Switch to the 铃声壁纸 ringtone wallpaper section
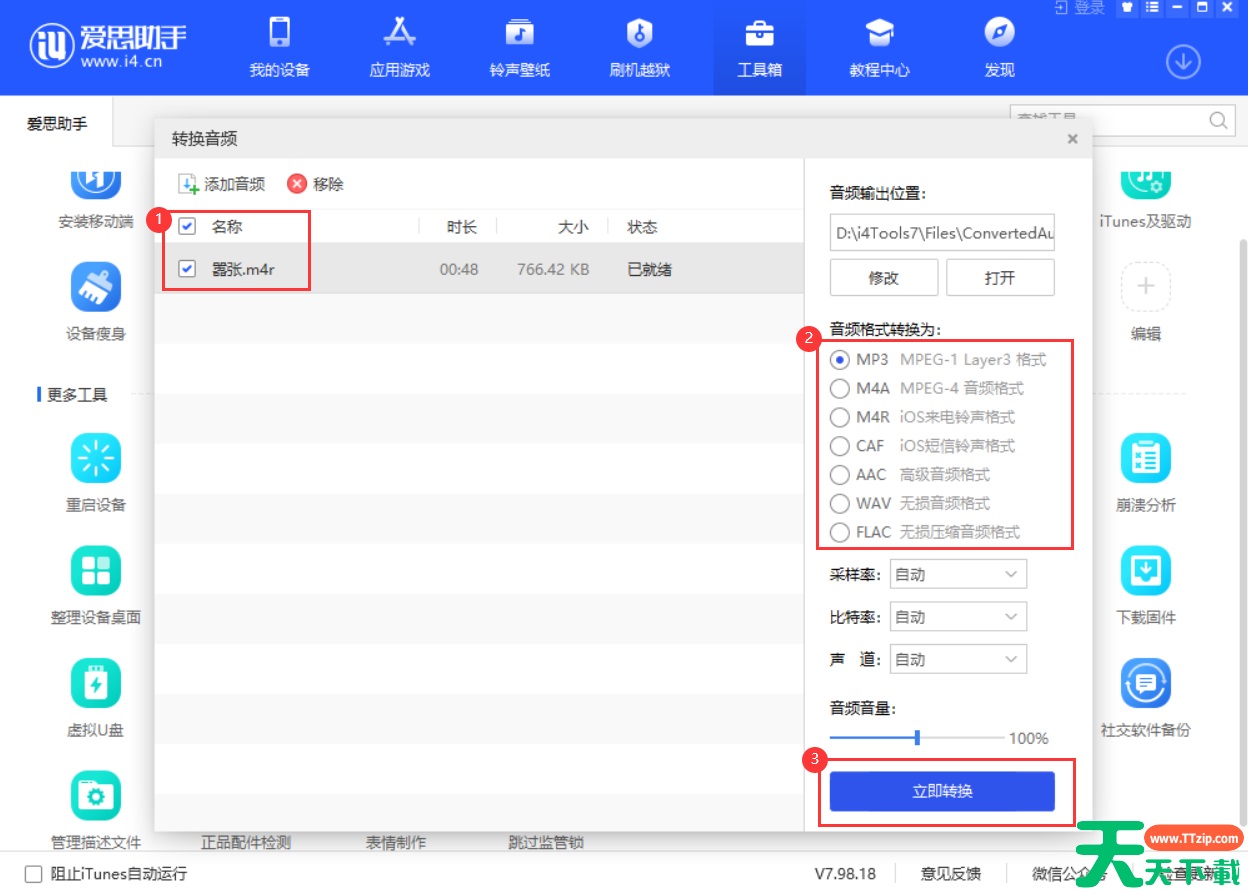The width and height of the screenshot is (1248, 894). (518, 47)
